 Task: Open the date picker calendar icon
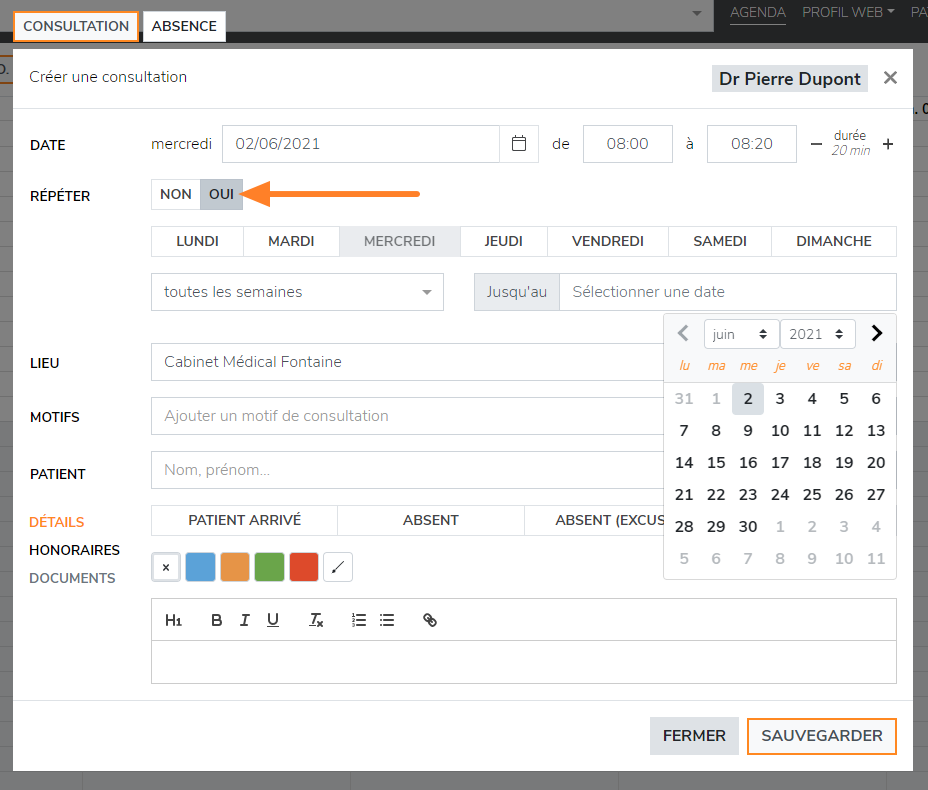click(x=519, y=144)
